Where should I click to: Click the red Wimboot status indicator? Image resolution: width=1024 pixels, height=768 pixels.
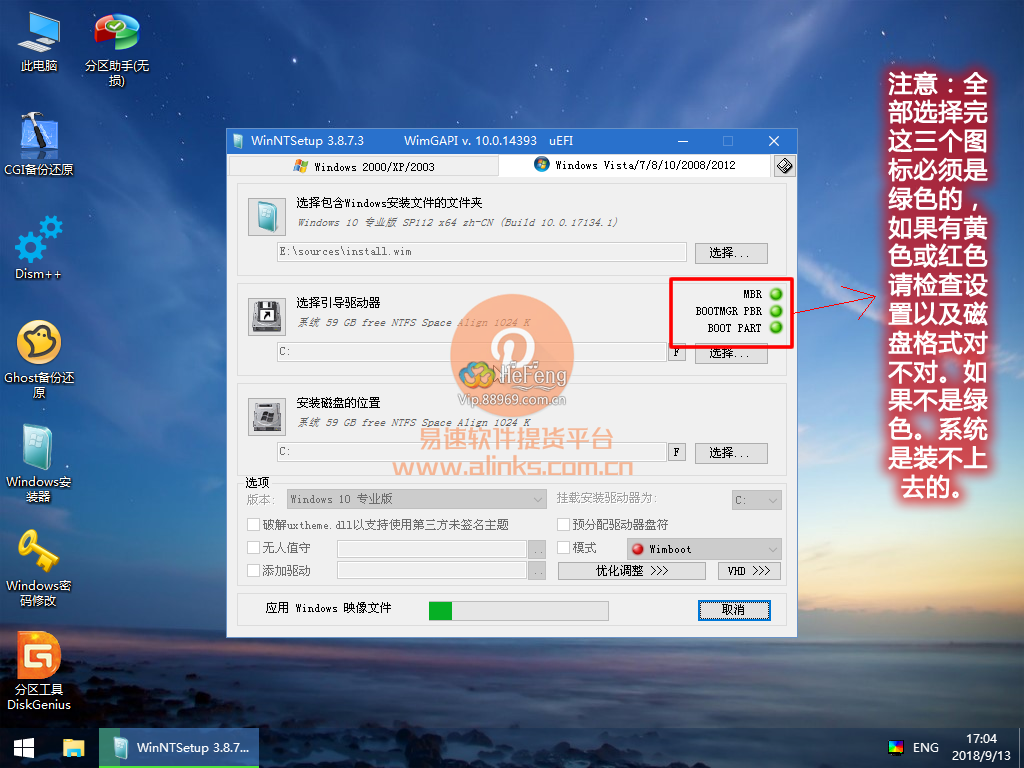[x=638, y=549]
